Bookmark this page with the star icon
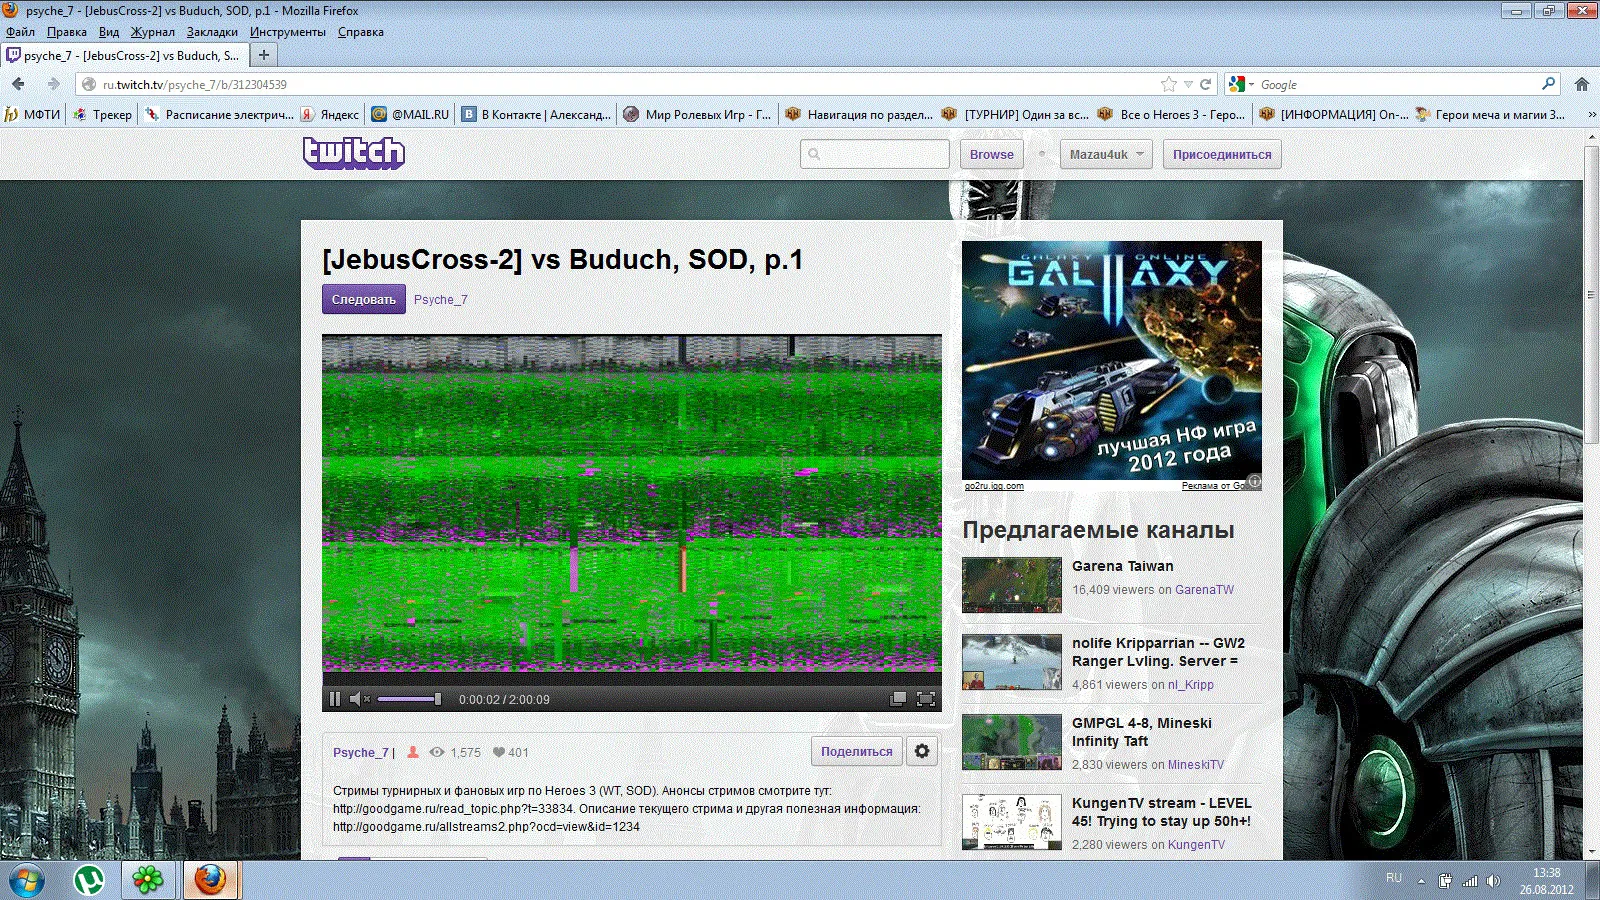Image resolution: width=1600 pixels, height=900 pixels. click(x=1169, y=84)
